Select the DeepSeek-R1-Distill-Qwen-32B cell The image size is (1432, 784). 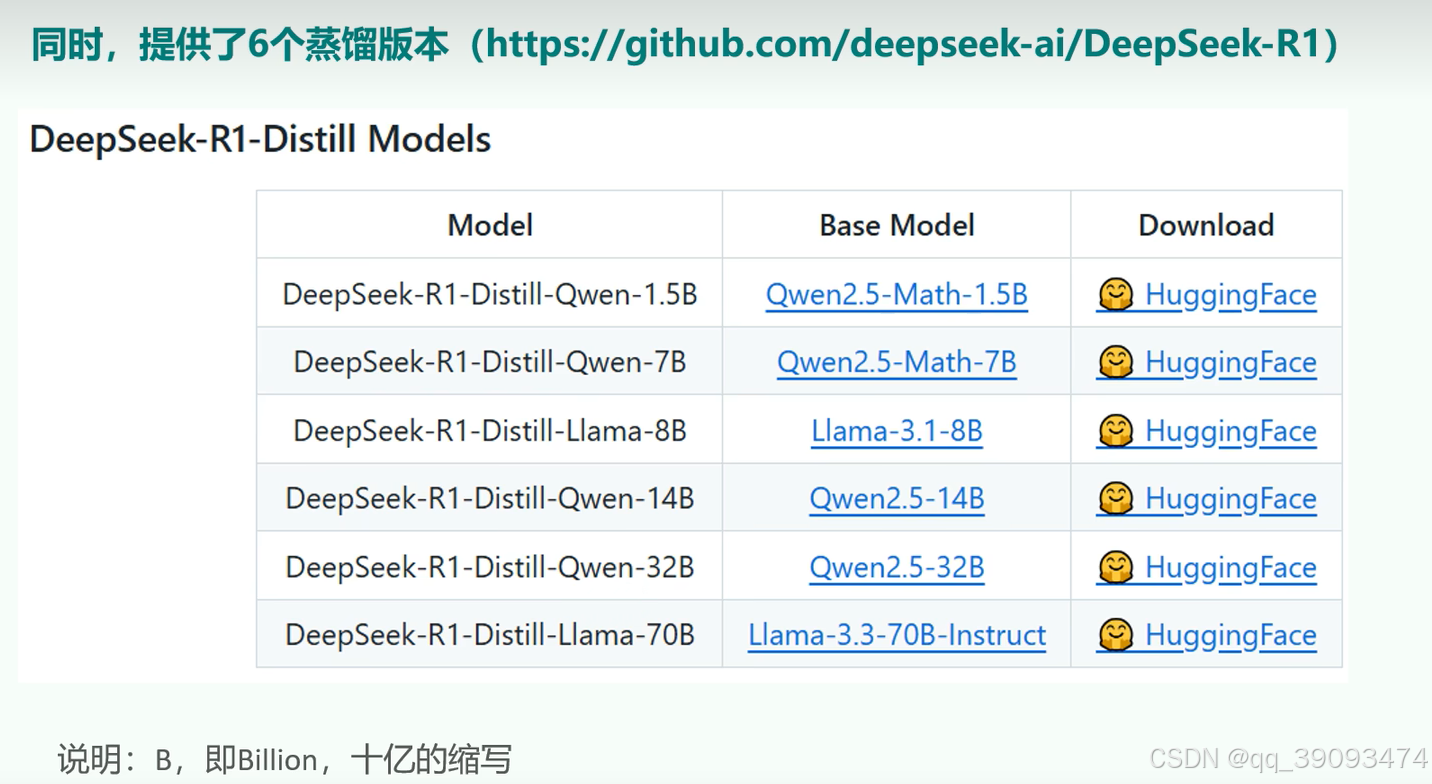point(490,565)
